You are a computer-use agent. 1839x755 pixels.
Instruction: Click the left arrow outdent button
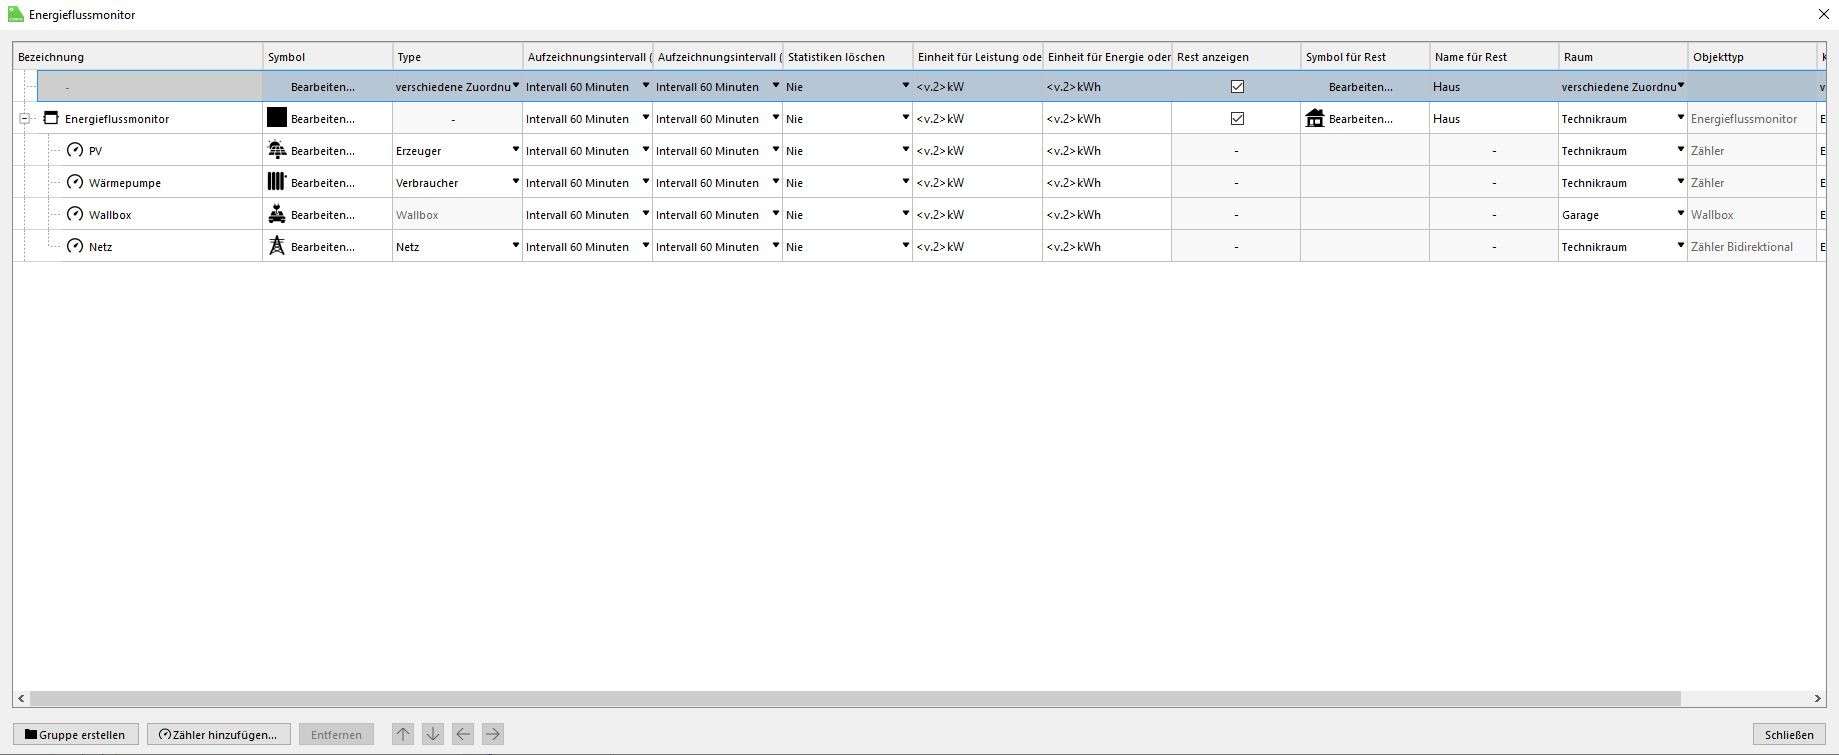coord(463,735)
